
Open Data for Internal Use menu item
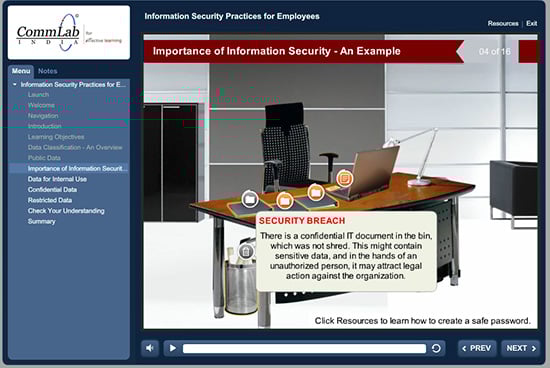(x=57, y=179)
